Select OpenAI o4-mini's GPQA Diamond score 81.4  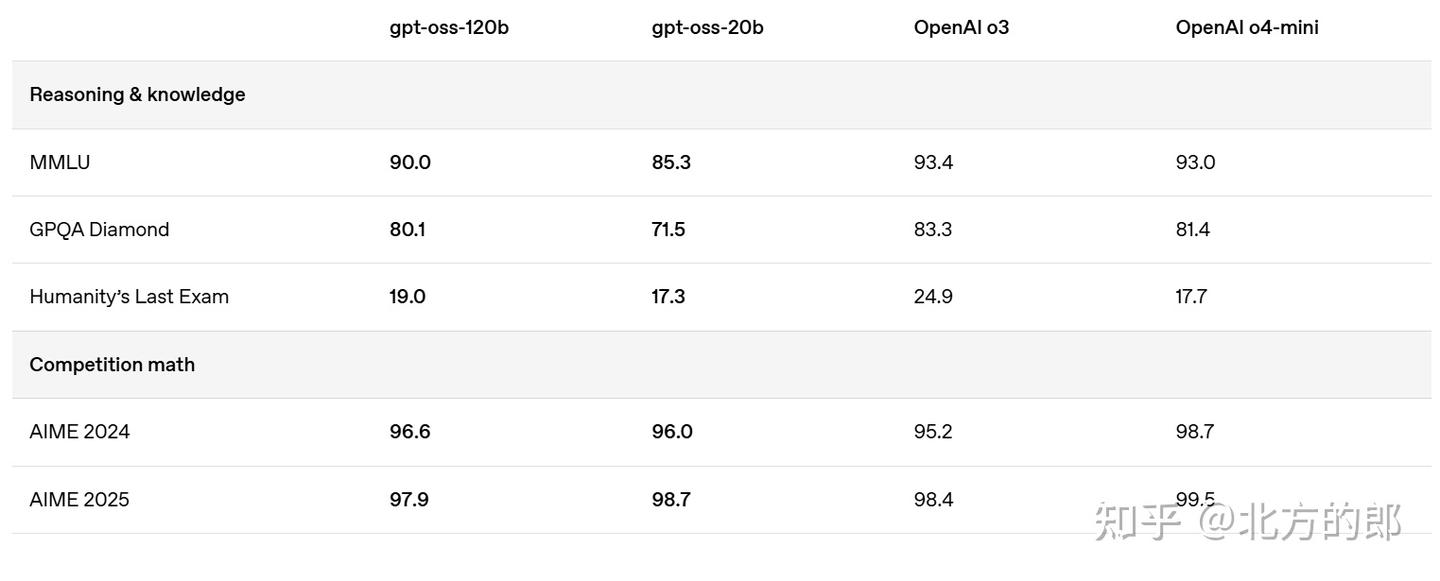coord(1193,230)
